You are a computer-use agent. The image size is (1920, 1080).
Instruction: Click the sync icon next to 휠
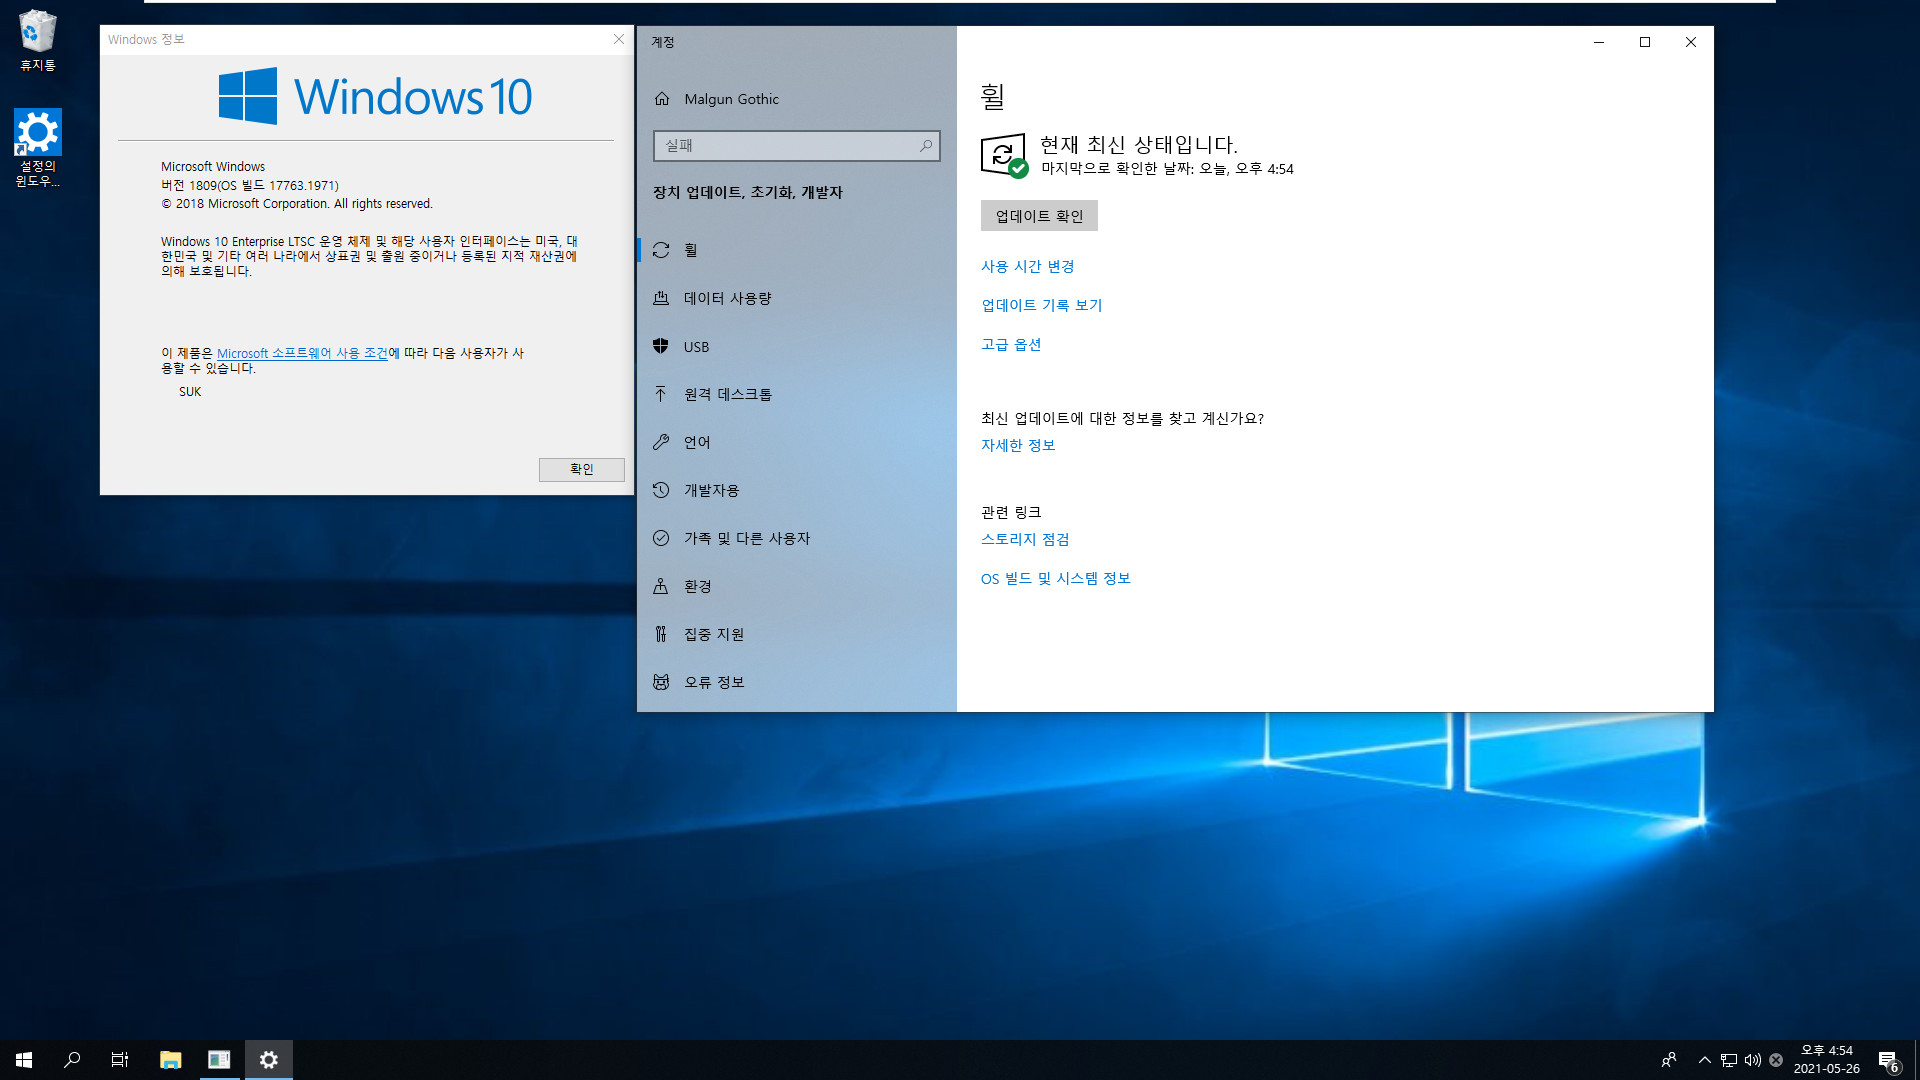click(661, 250)
